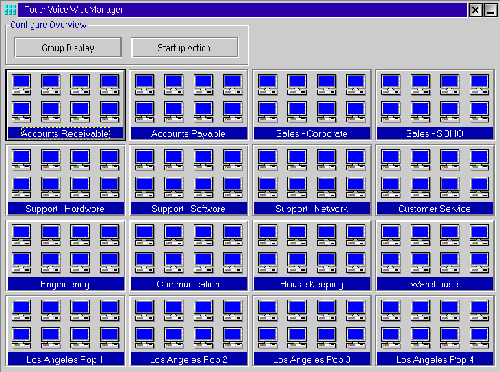Click second bottom-row computer in Customer Service group
Image resolution: width=500 pixels, height=372 pixels.
pos(420,187)
